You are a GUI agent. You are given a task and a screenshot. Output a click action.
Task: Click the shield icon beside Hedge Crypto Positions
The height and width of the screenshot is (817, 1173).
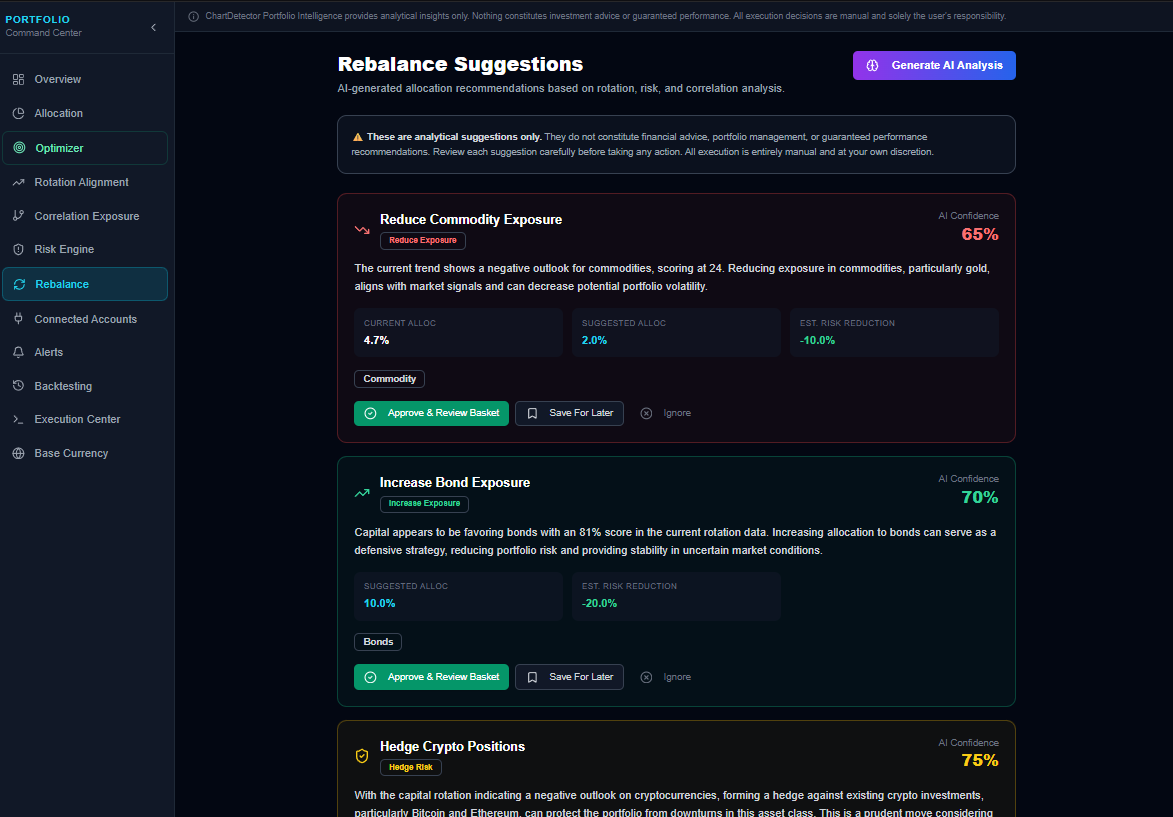coord(362,756)
